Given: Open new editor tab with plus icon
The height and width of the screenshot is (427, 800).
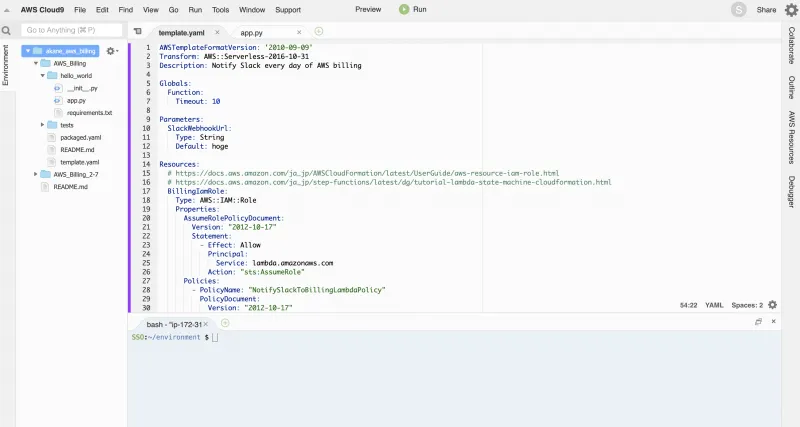Looking at the screenshot, I should coord(319,32).
